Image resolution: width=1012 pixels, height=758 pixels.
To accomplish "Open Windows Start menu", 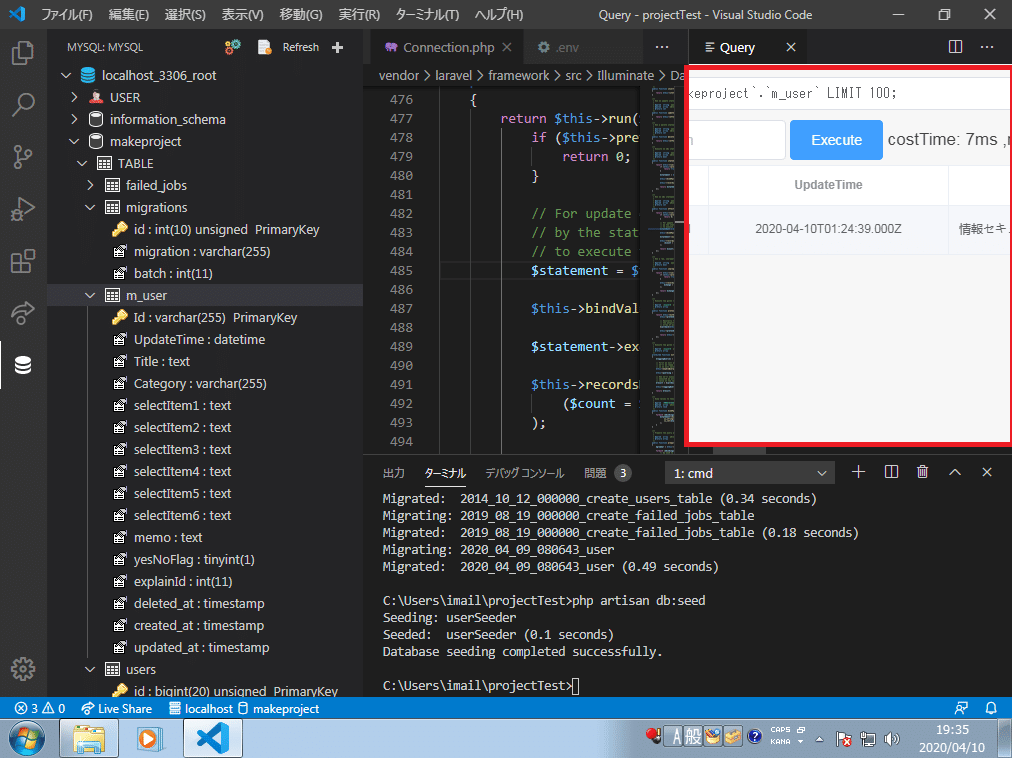I will click(x=26, y=738).
